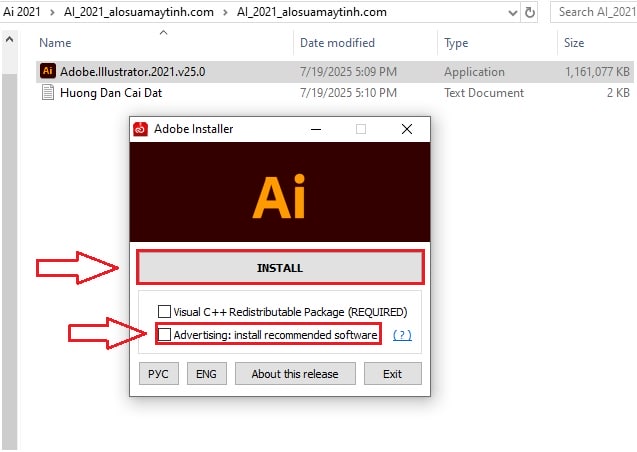Click the 7/19/2025 5:09 PM date cell
This screenshot has width=637, height=452.
coord(348,71)
